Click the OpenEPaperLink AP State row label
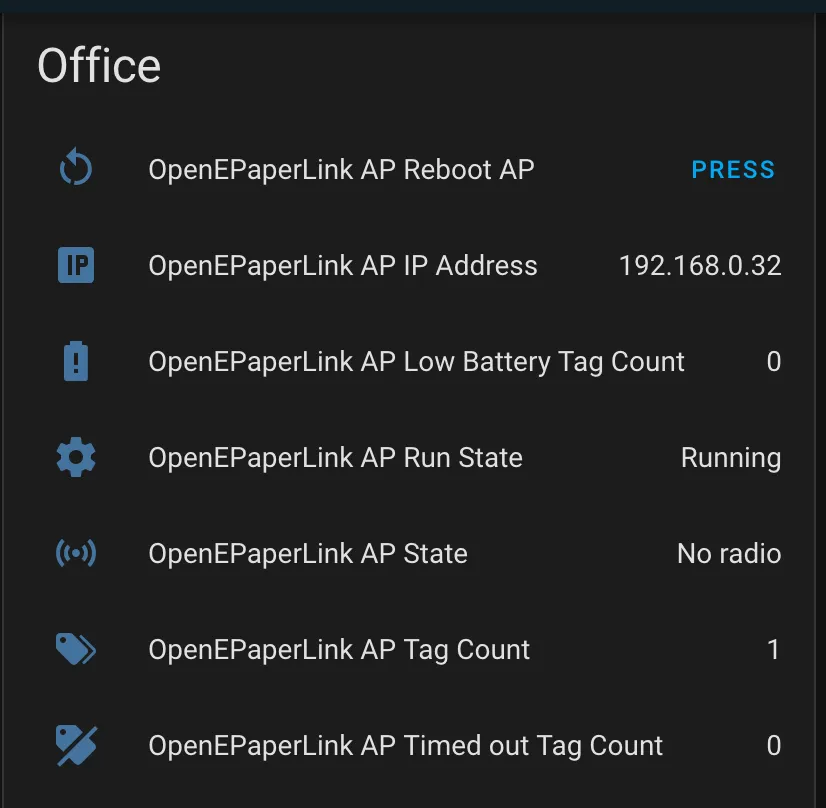 [x=308, y=553]
